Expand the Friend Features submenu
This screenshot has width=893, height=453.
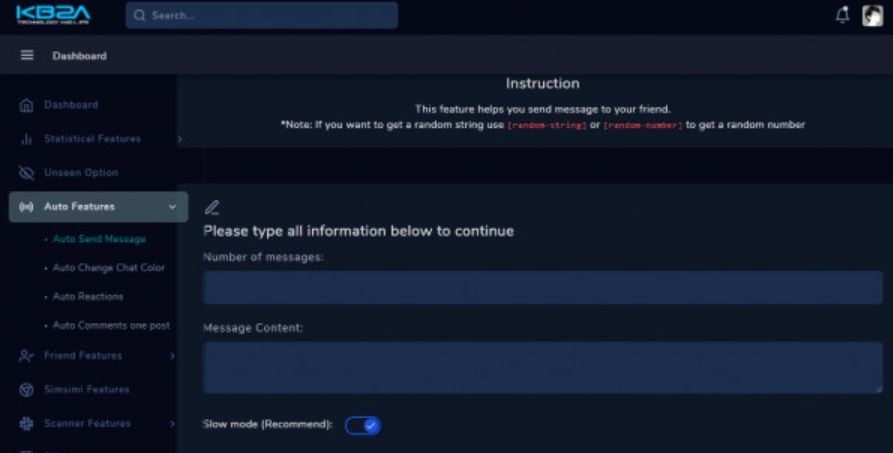(172, 356)
